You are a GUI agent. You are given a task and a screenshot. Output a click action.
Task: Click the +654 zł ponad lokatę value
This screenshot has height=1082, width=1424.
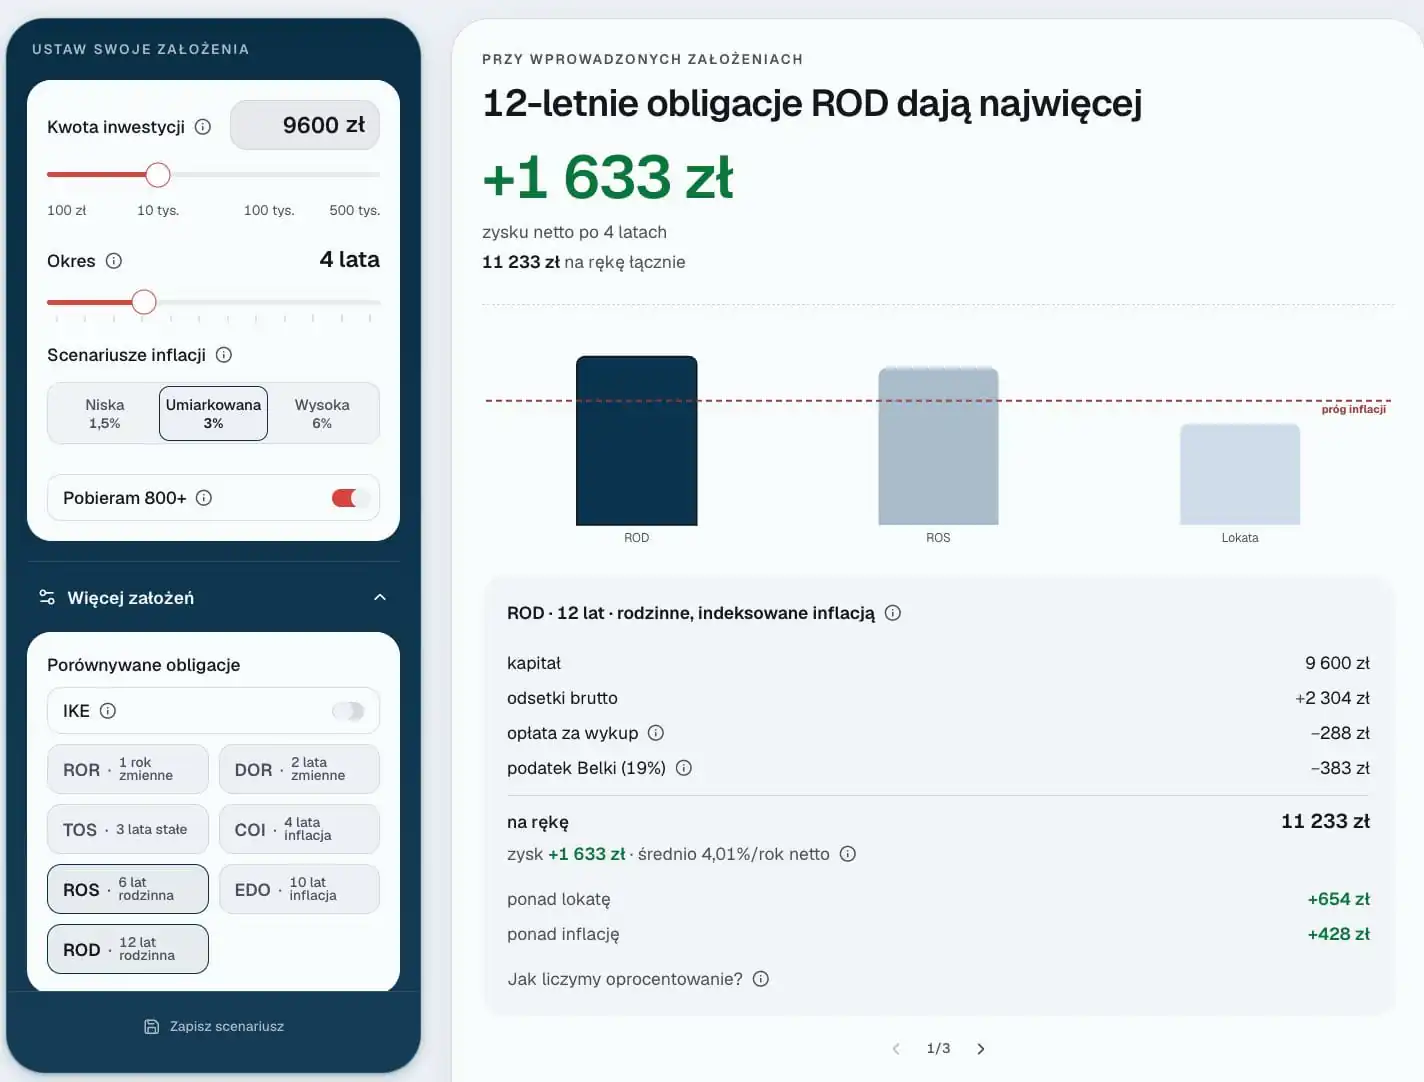click(x=1339, y=899)
